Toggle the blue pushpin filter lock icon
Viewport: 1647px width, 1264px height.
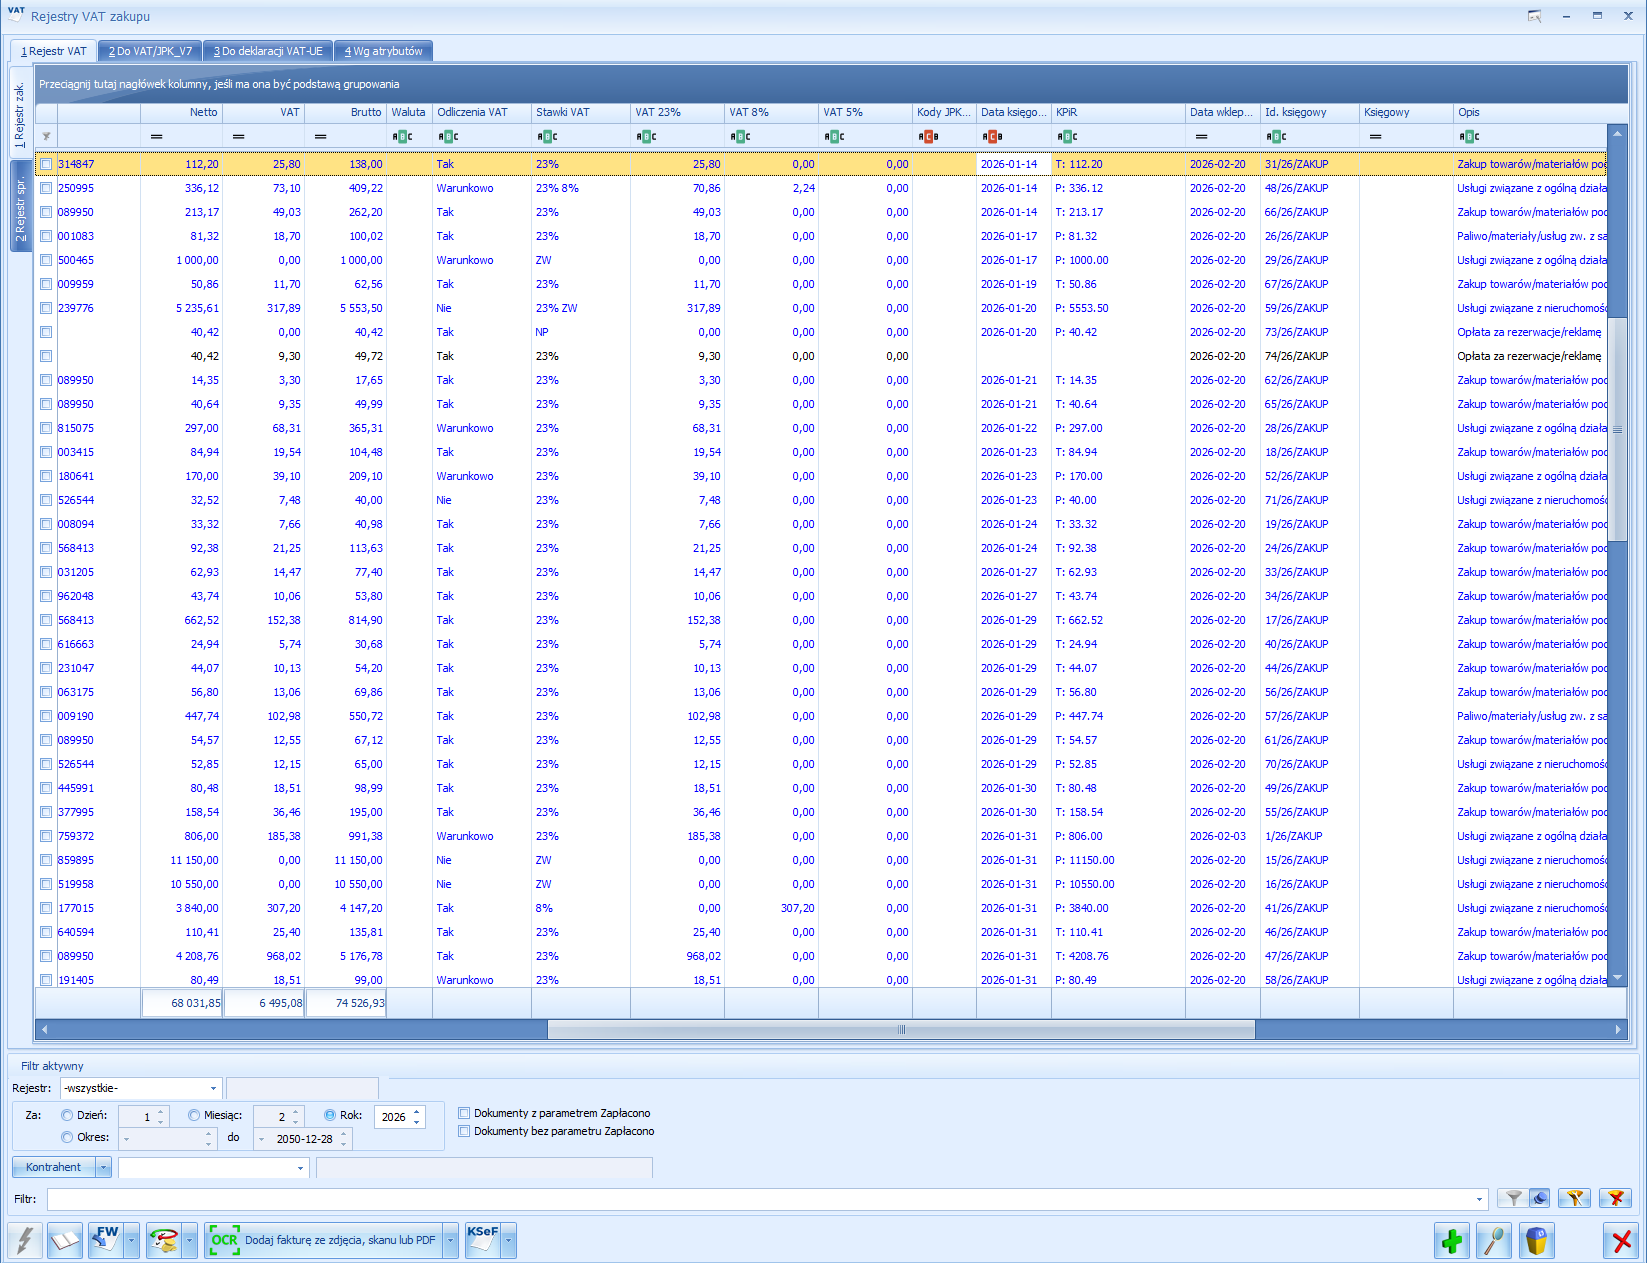tap(1540, 1198)
